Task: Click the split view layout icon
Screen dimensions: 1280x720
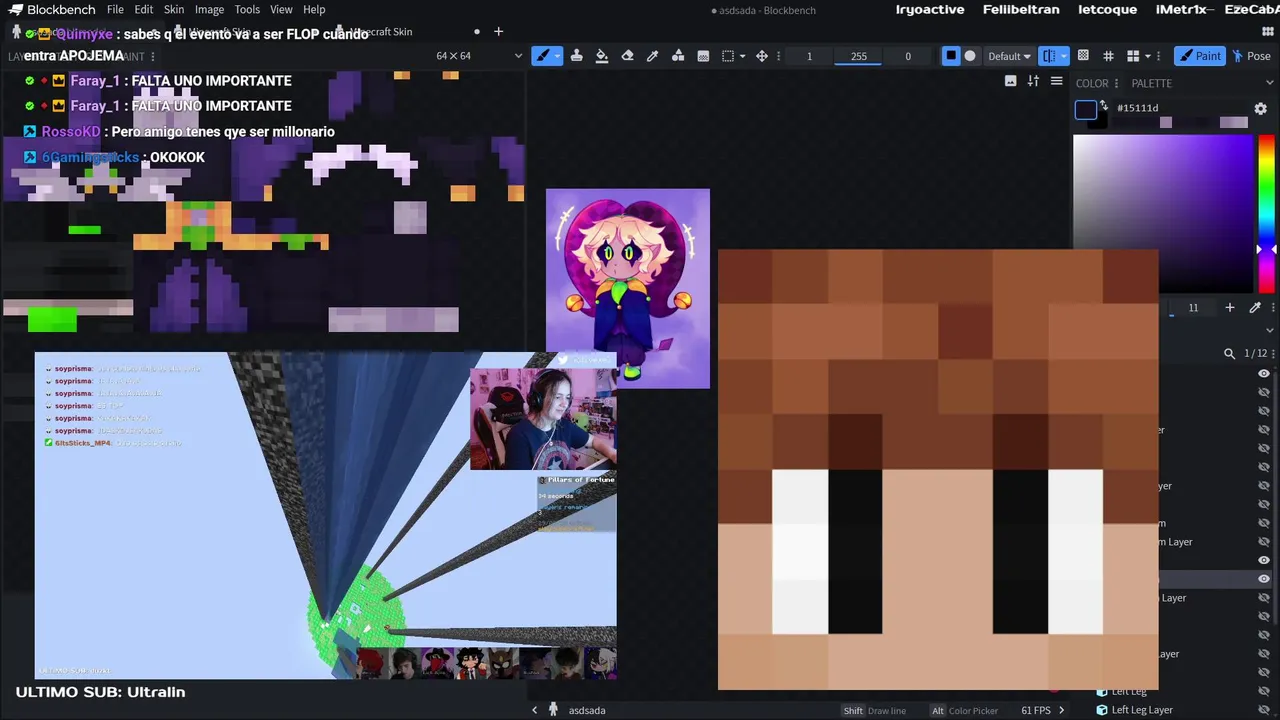Action: (1133, 56)
